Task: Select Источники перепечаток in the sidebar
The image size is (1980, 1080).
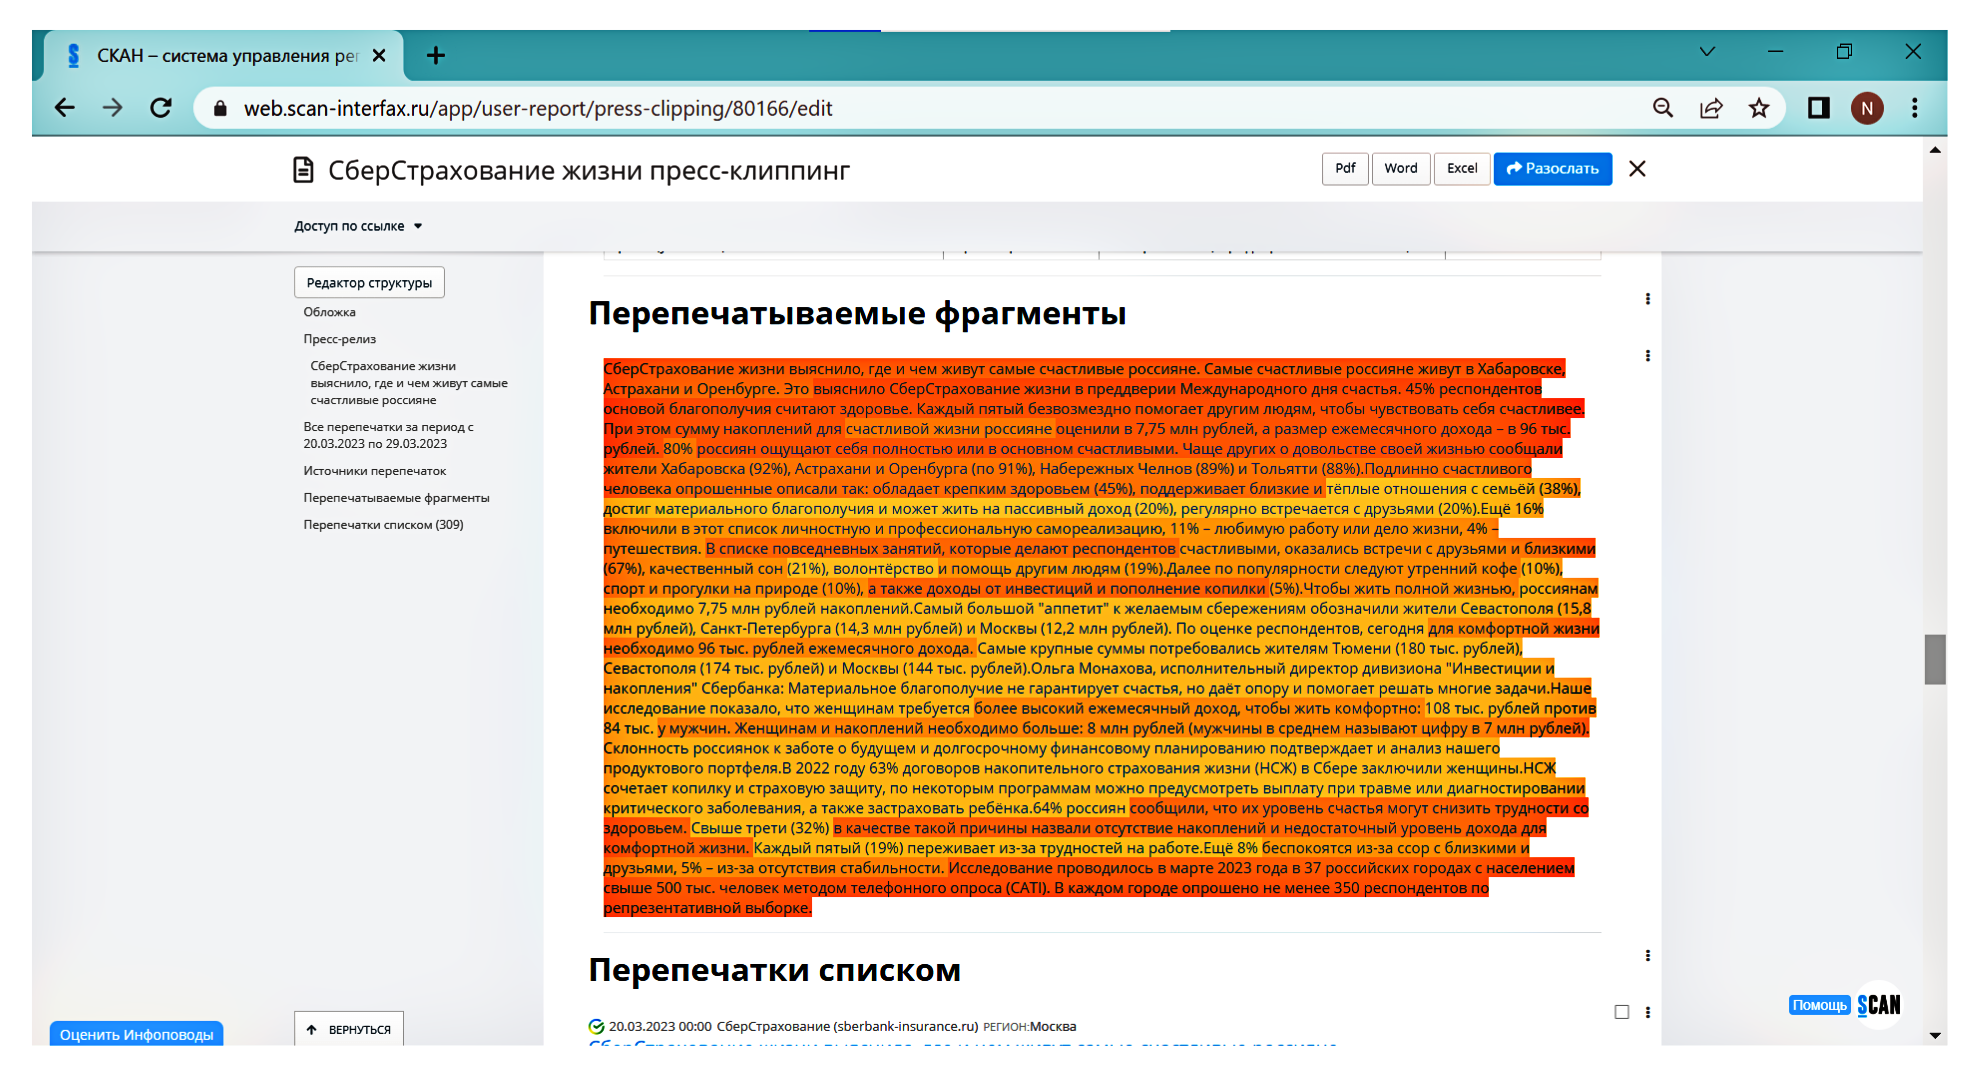Action: tap(373, 470)
